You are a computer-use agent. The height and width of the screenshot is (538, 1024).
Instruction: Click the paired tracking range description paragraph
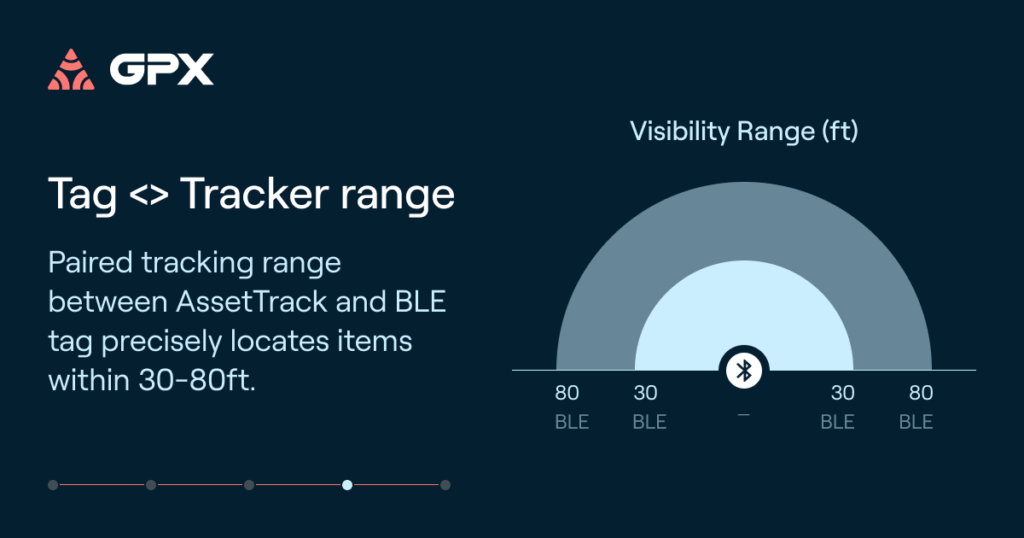pos(248,321)
